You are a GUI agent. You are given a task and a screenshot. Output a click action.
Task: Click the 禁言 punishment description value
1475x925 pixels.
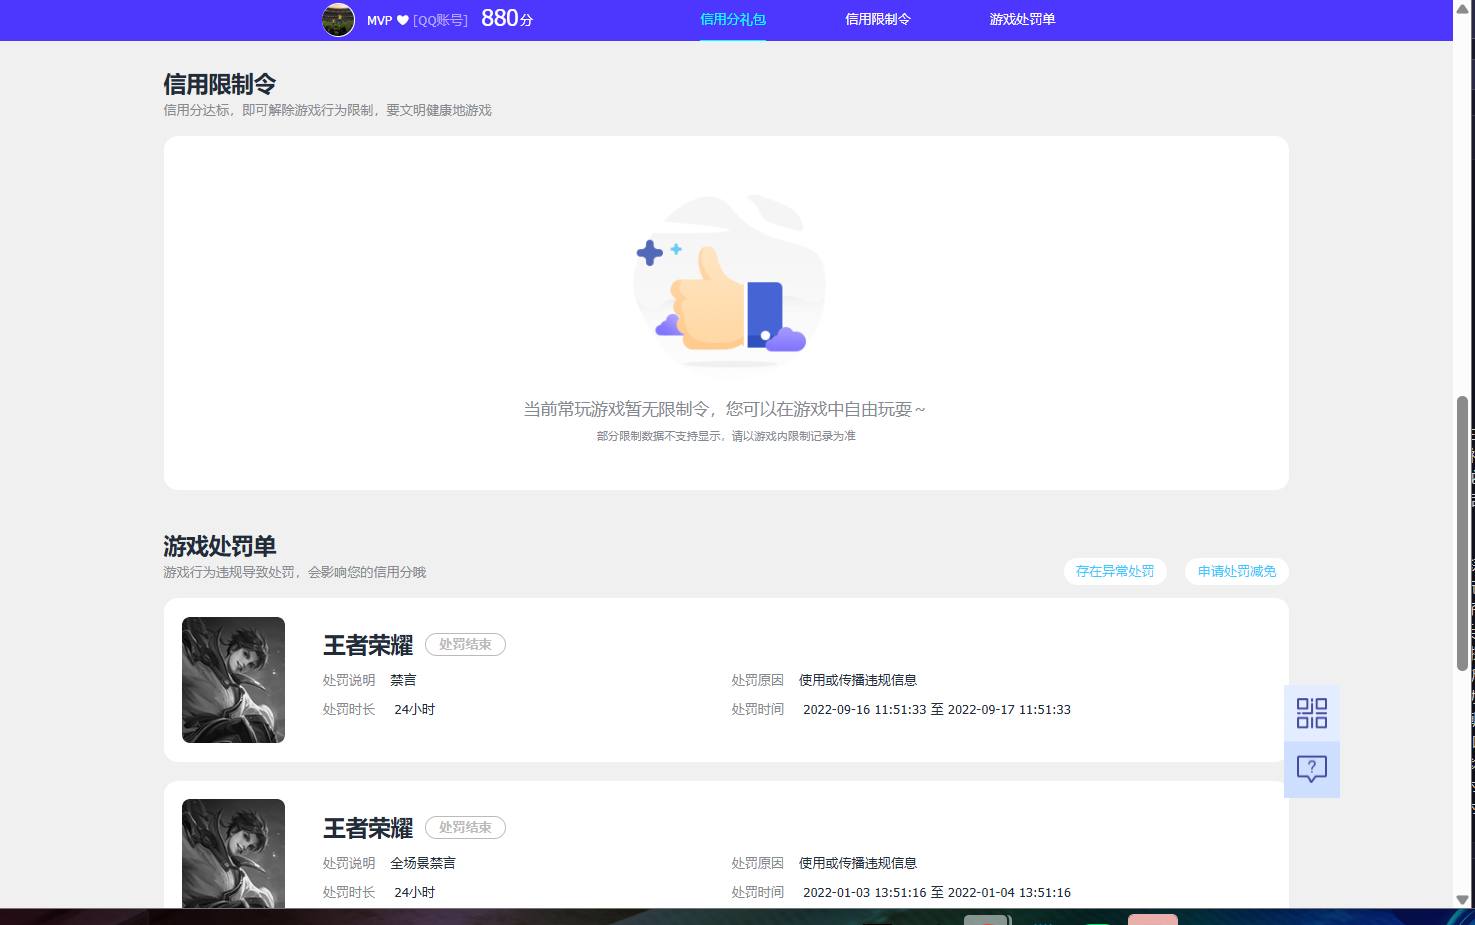coord(403,680)
